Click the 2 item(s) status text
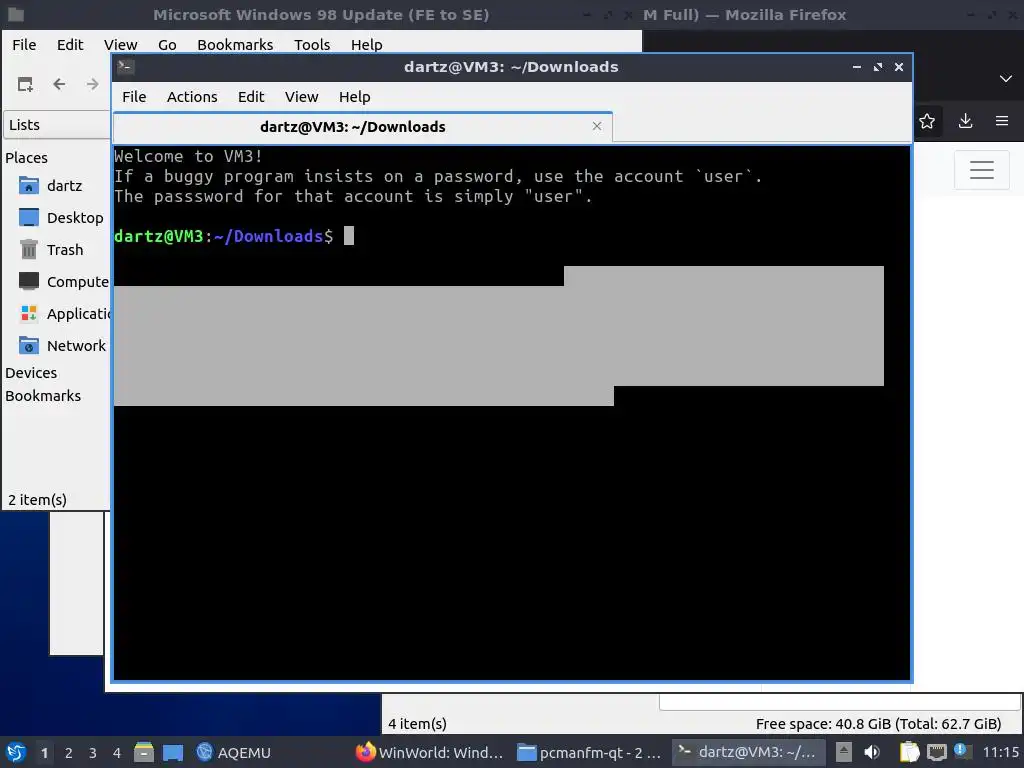The height and width of the screenshot is (768, 1024). point(37,500)
